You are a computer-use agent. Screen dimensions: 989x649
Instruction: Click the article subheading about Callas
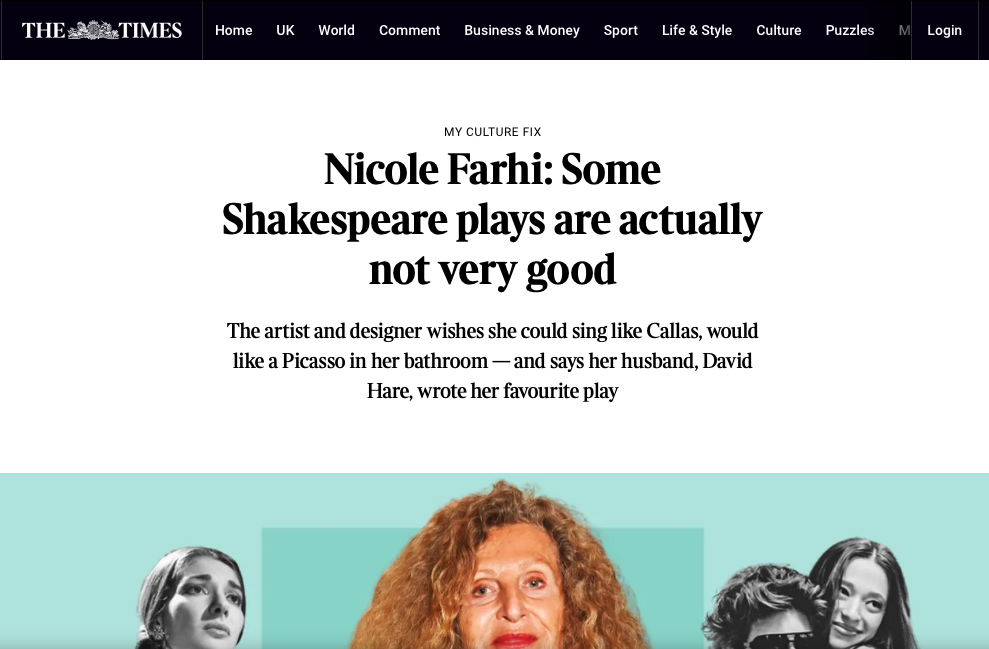coord(493,361)
